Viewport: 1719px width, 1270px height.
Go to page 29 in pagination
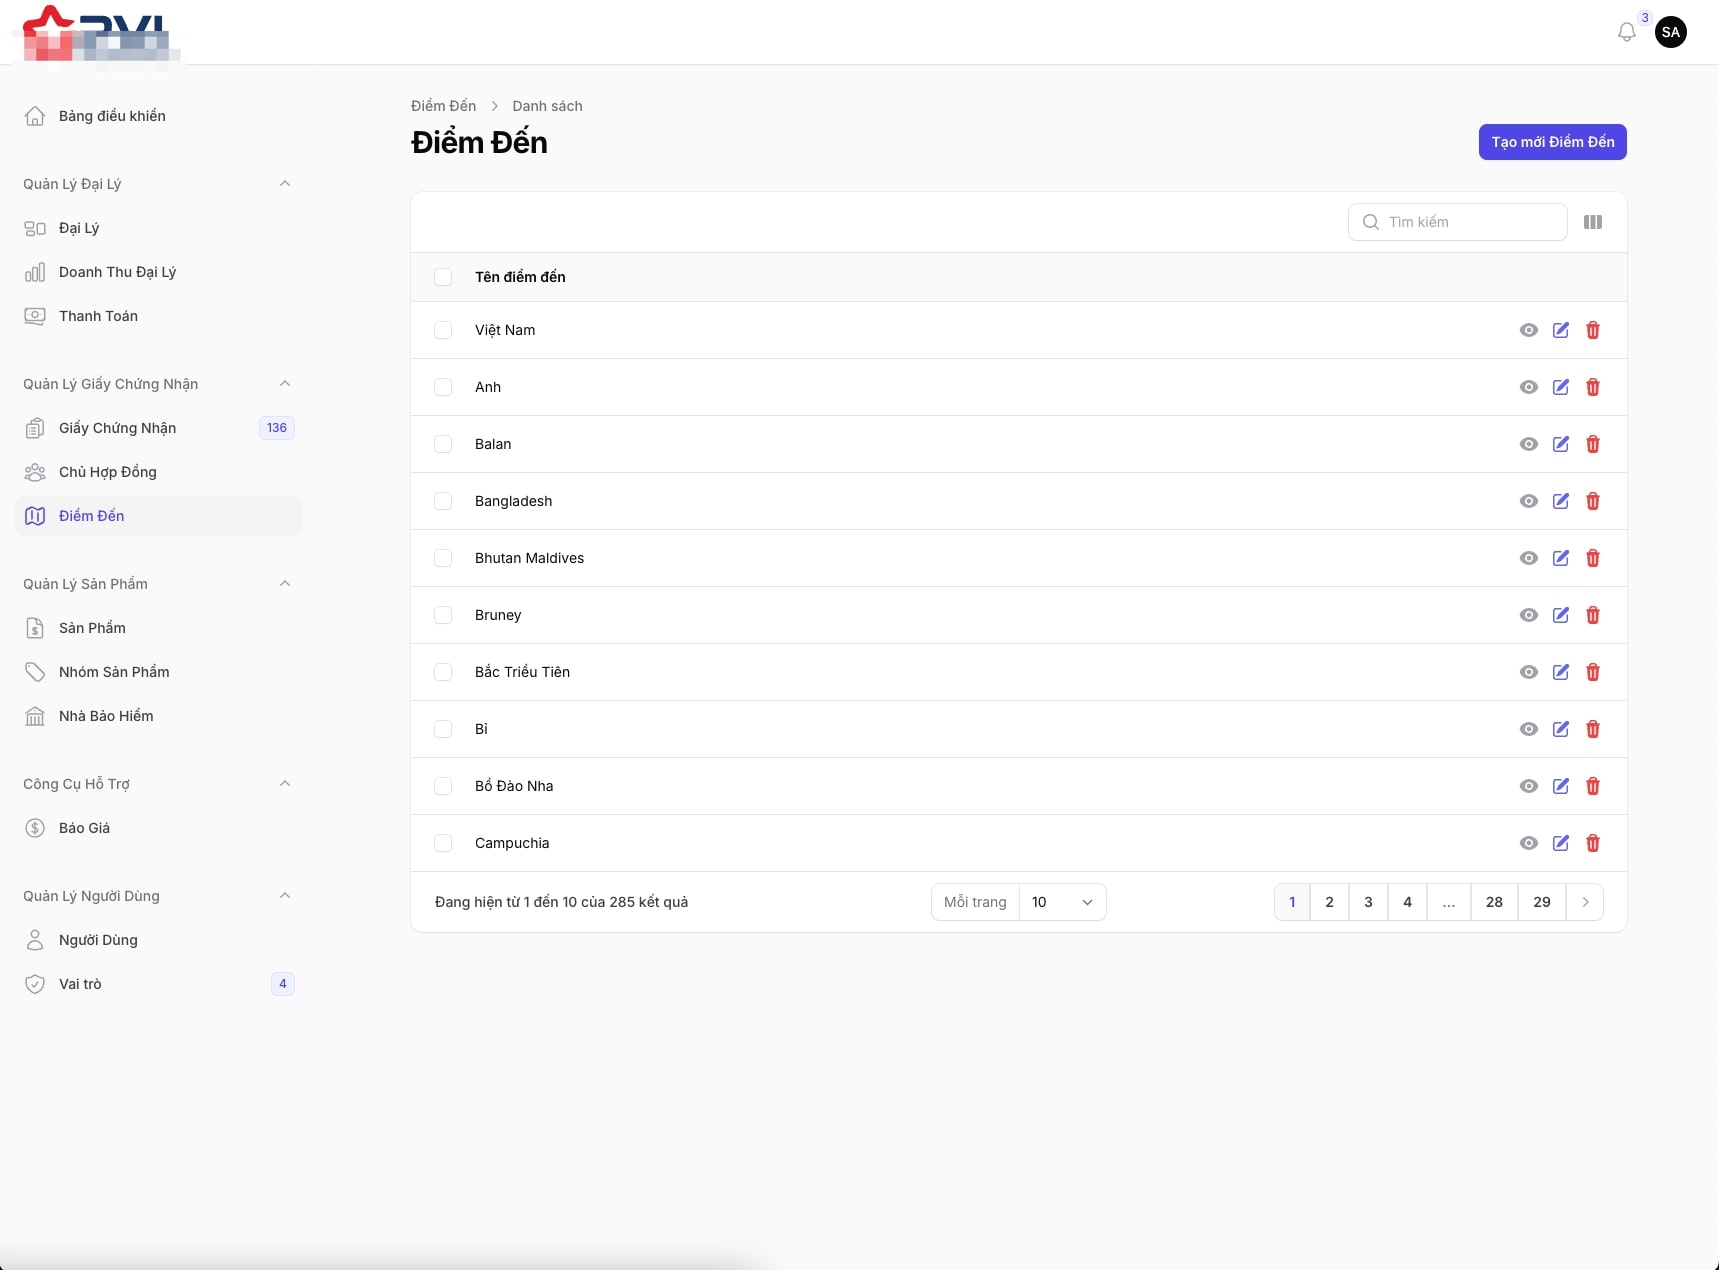click(1541, 902)
